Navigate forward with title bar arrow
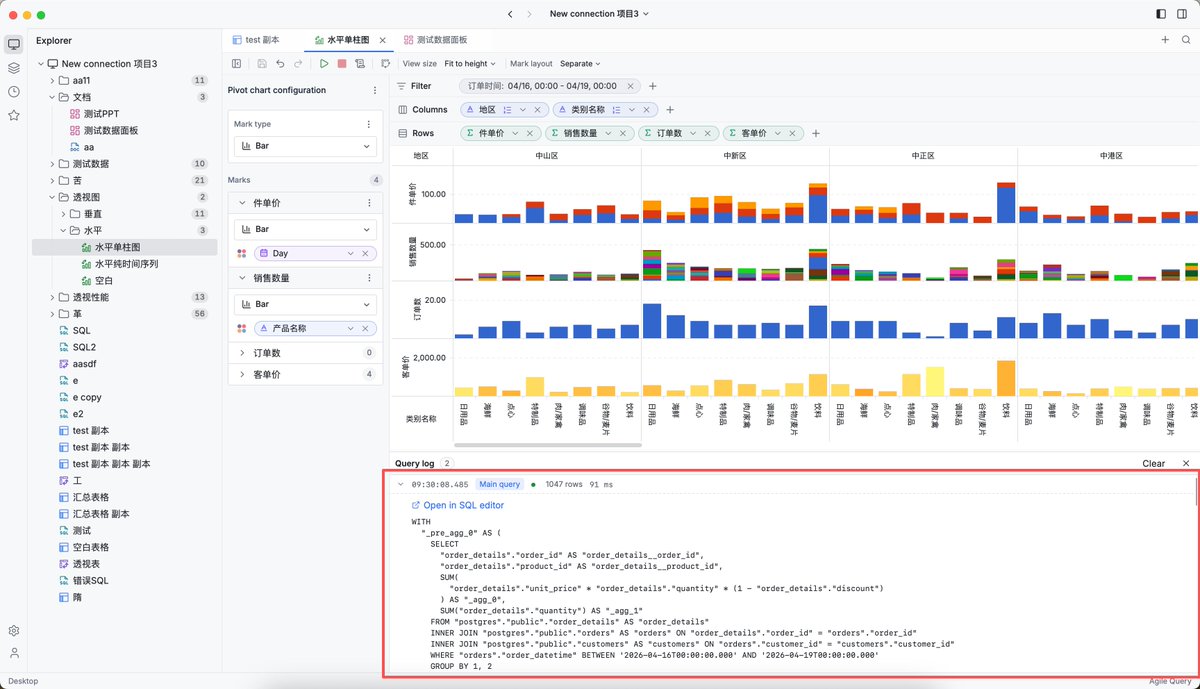This screenshot has width=1200, height=689. 531,14
